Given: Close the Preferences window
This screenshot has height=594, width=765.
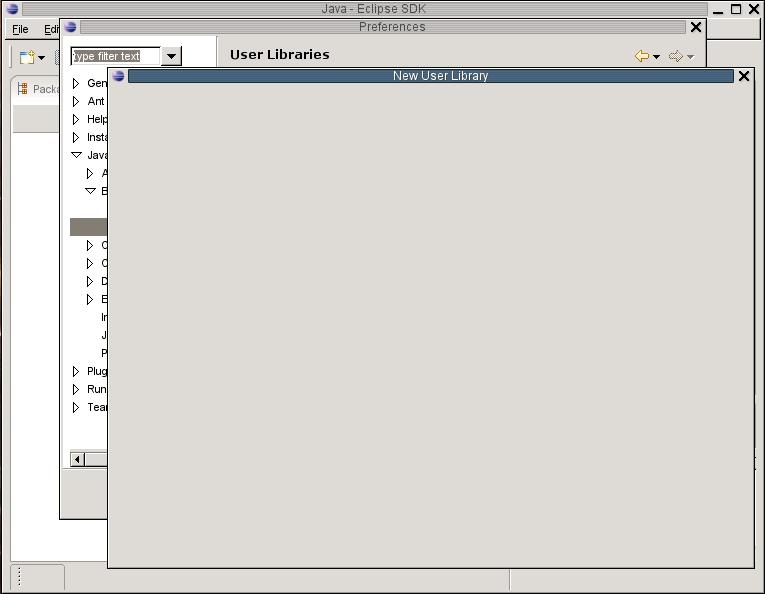Looking at the screenshot, I should click(x=696, y=27).
